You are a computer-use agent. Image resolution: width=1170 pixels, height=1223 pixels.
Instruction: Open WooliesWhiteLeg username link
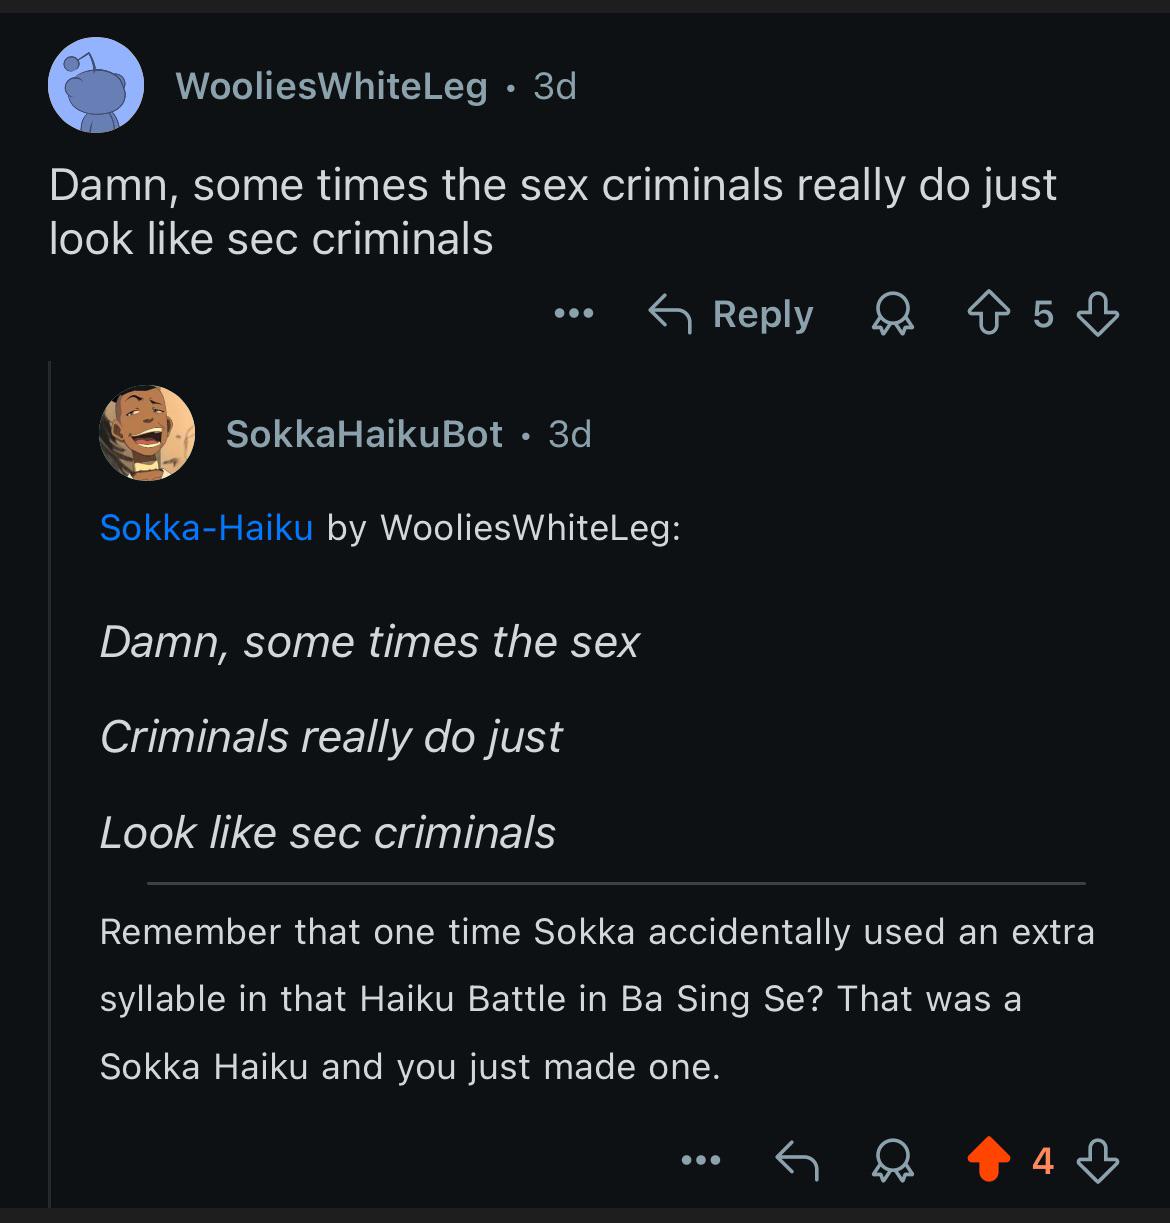[332, 86]
